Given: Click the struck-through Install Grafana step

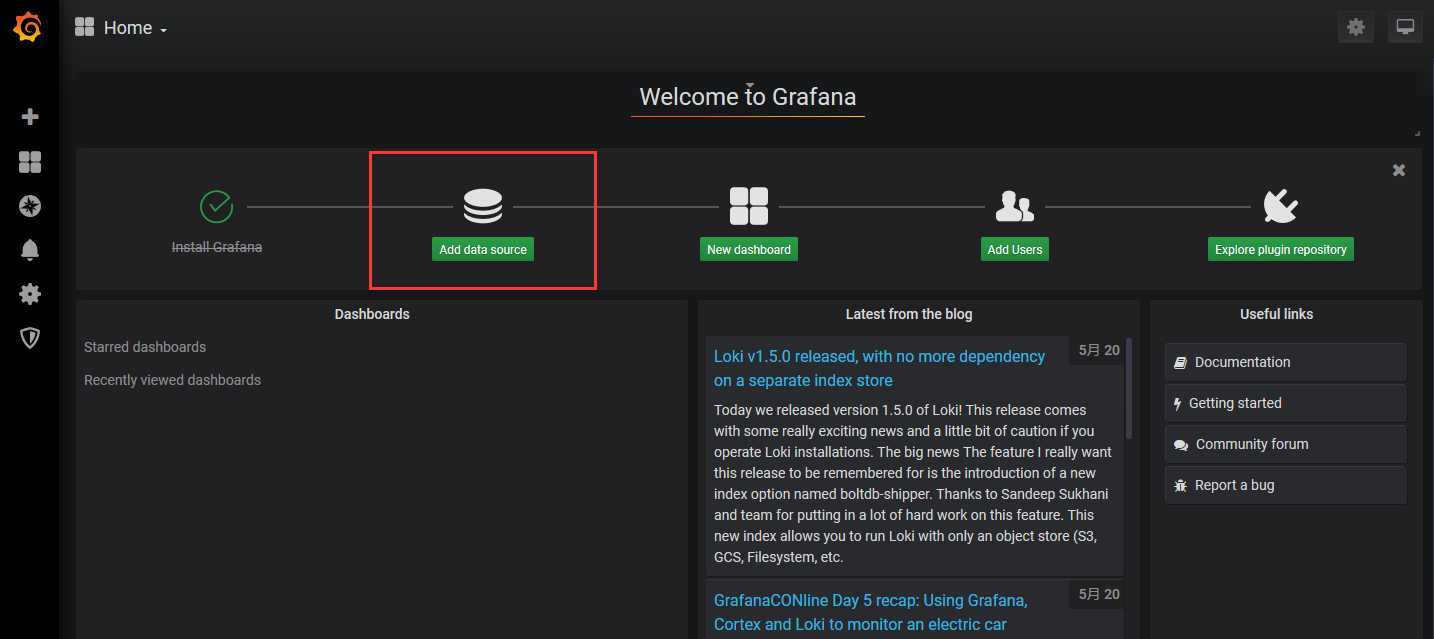Looking at the screenshot, I should pos(217,247).
